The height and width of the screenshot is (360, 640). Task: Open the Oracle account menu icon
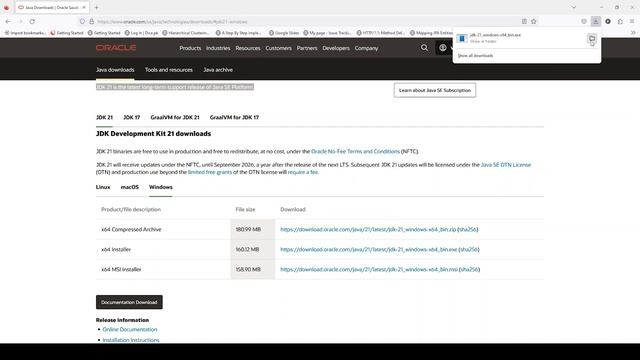tap(443, 48)
